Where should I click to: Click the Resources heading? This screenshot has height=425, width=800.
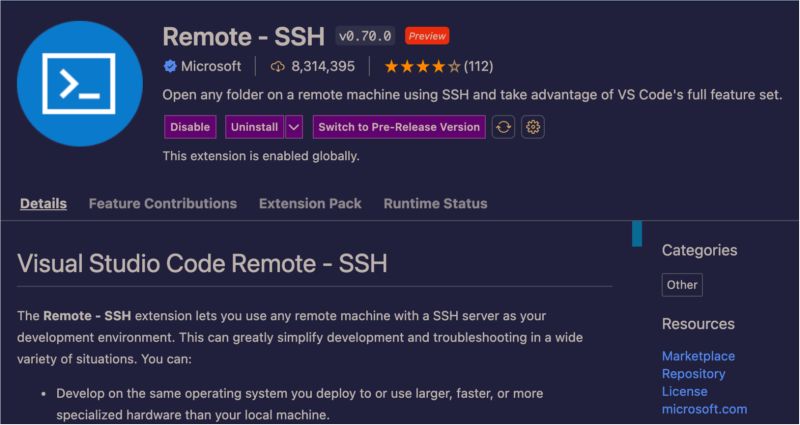point(698,324)
